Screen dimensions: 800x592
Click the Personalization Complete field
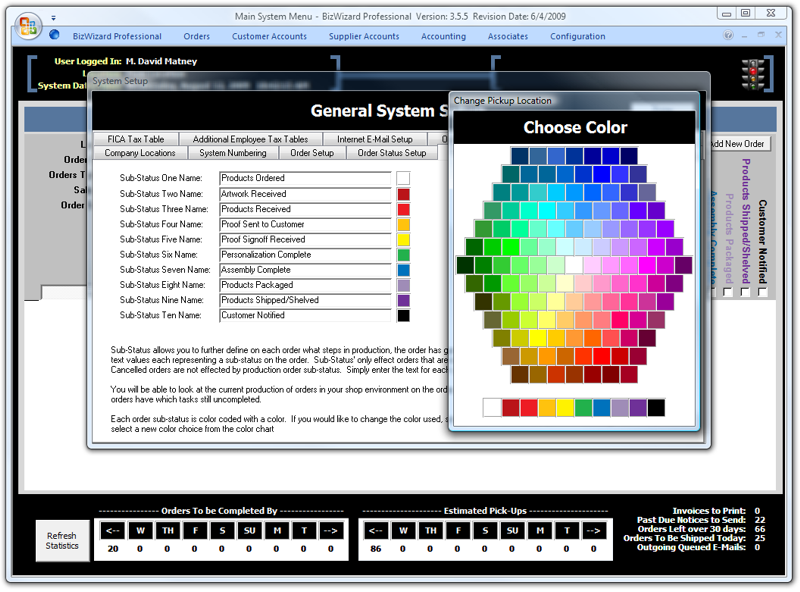click(305, 255)
